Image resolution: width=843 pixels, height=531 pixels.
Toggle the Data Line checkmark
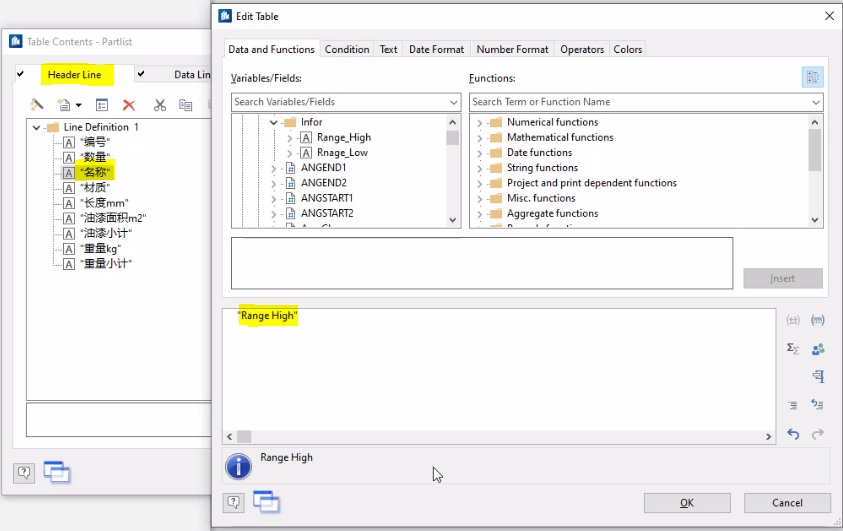click(x=141, y=74)
